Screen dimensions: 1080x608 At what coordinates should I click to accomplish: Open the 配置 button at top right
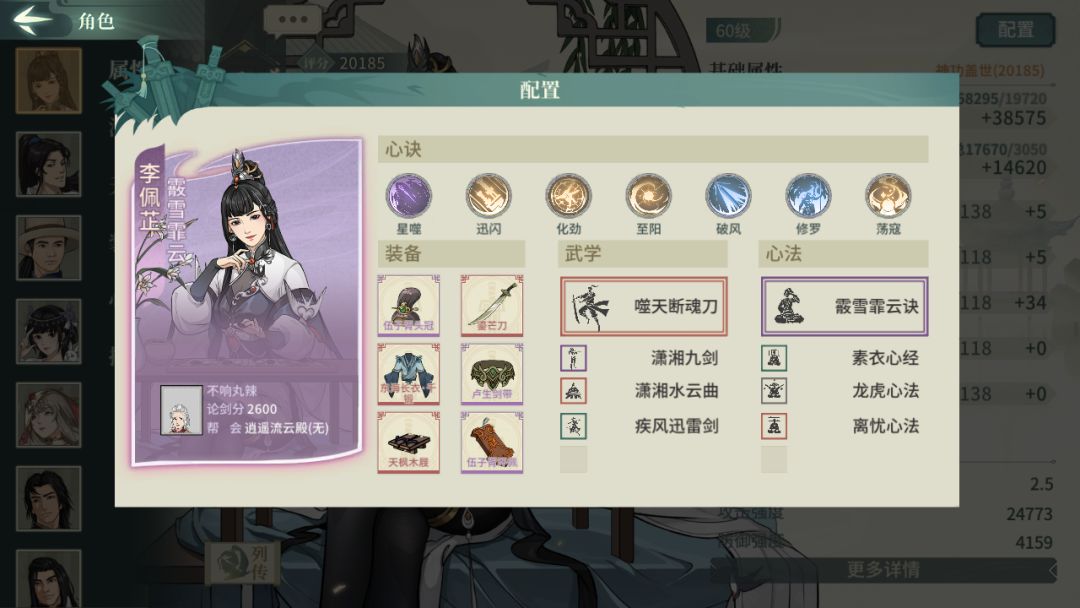click(1015, 30)
